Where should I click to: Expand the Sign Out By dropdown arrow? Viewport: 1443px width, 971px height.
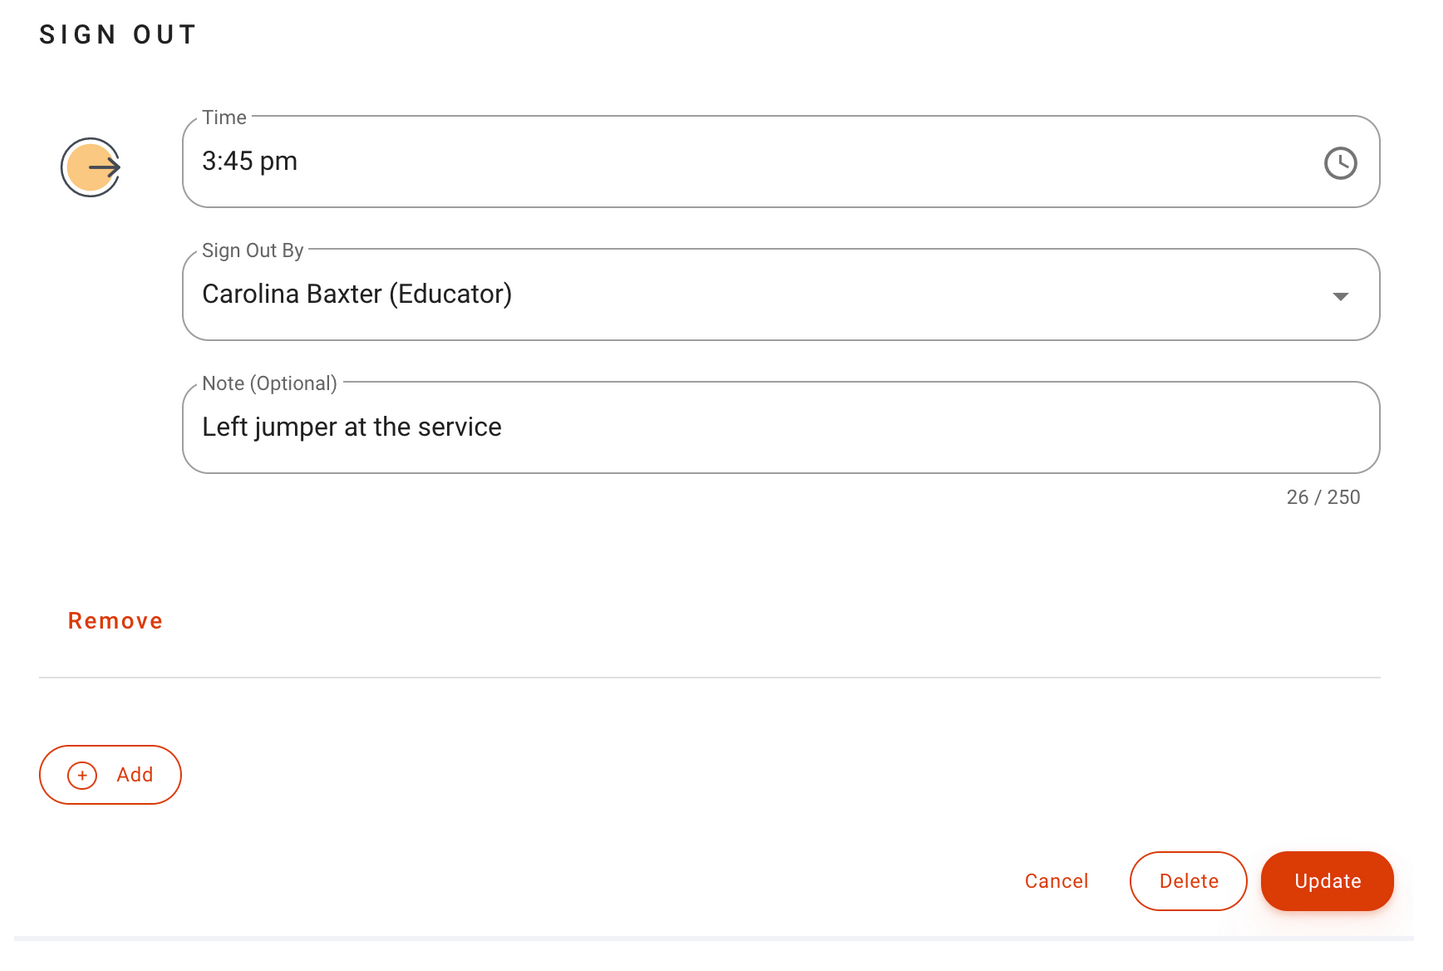[1340, 296]
